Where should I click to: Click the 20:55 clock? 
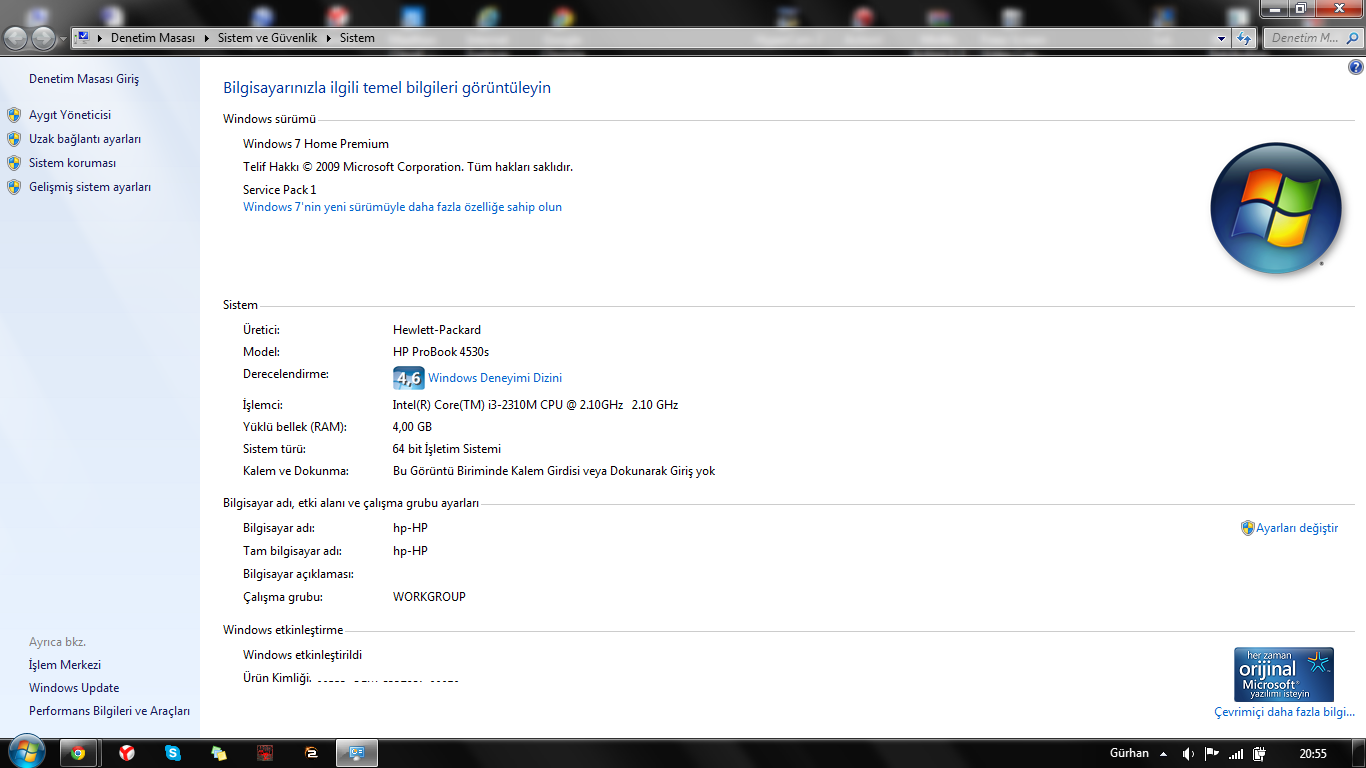pyautogui.click(x=1313, y=754)
